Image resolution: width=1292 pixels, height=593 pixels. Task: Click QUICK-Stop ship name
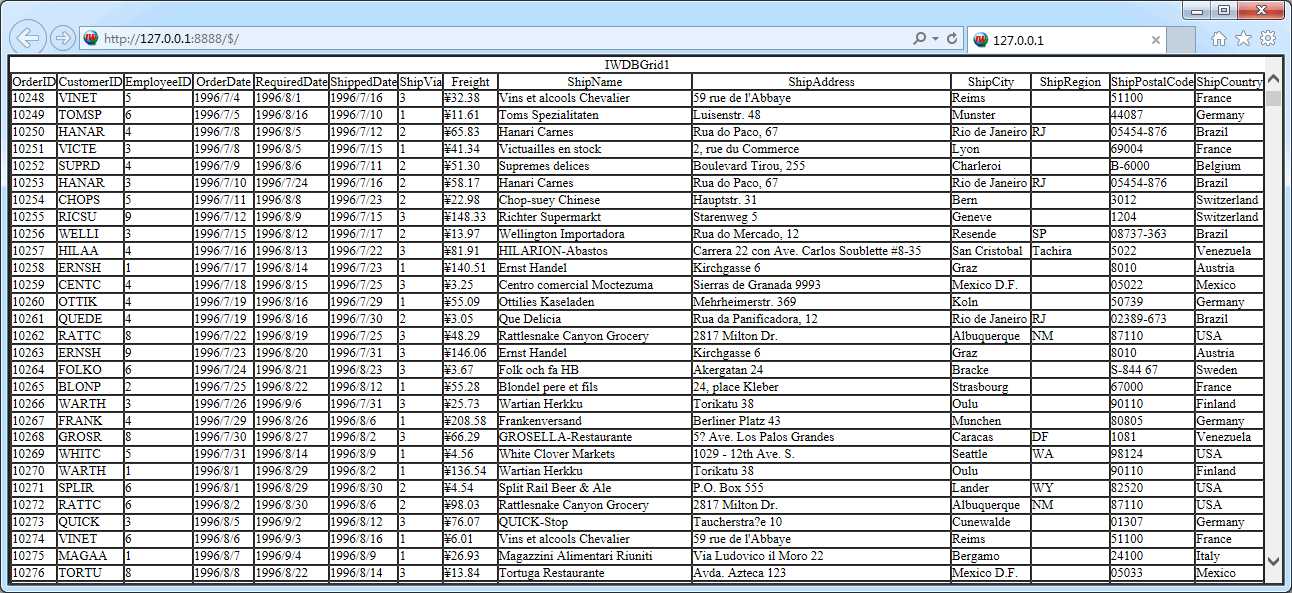click(x=594, y=522)
